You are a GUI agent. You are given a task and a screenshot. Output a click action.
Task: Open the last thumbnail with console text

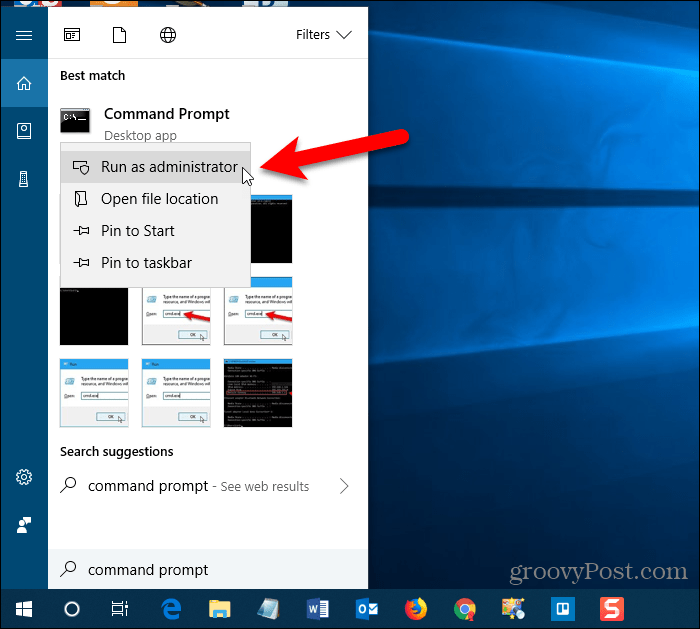point(258,393)
